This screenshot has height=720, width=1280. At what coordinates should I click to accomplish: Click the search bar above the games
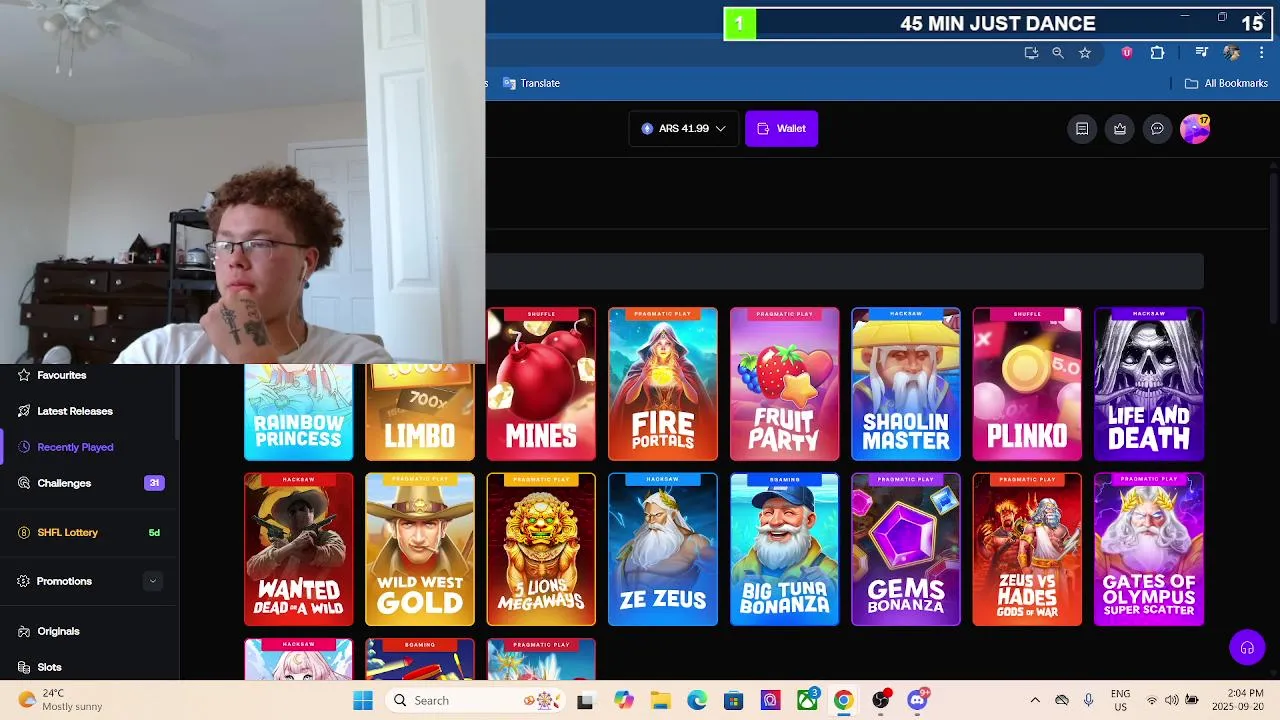844,271
